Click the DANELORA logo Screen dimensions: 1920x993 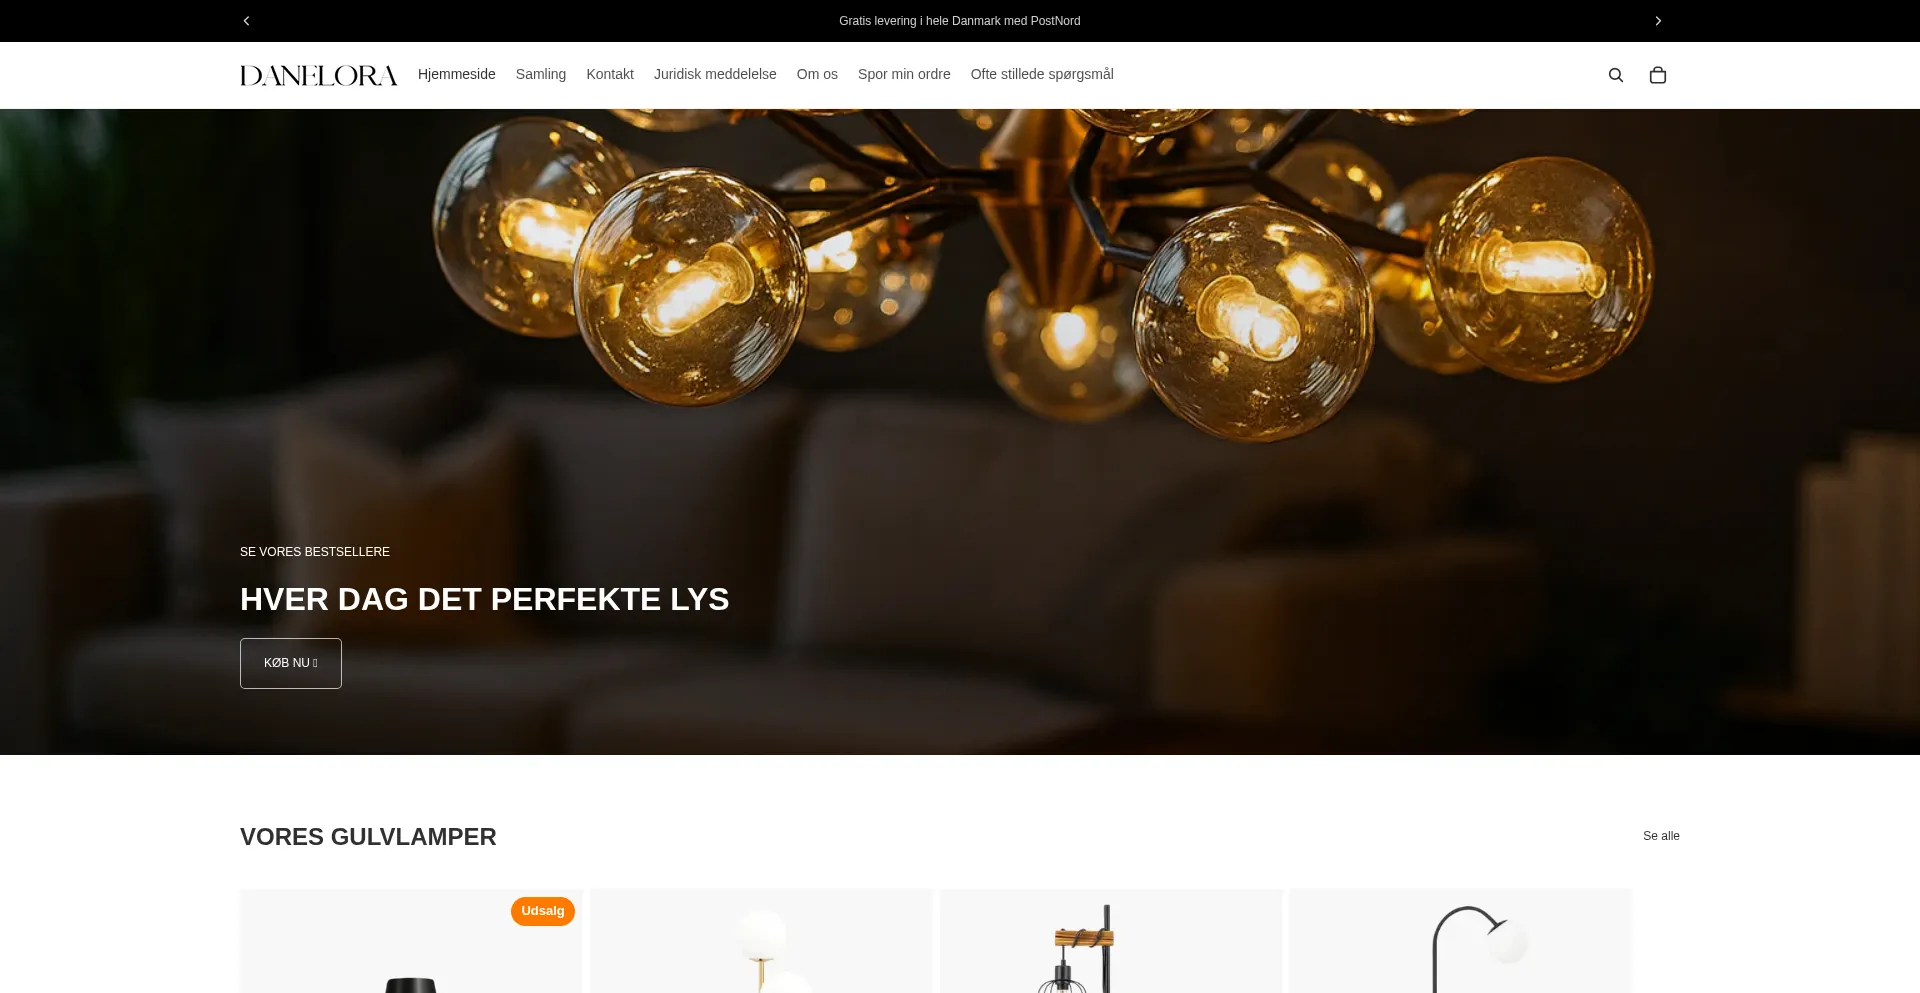(x=319, y=75)
